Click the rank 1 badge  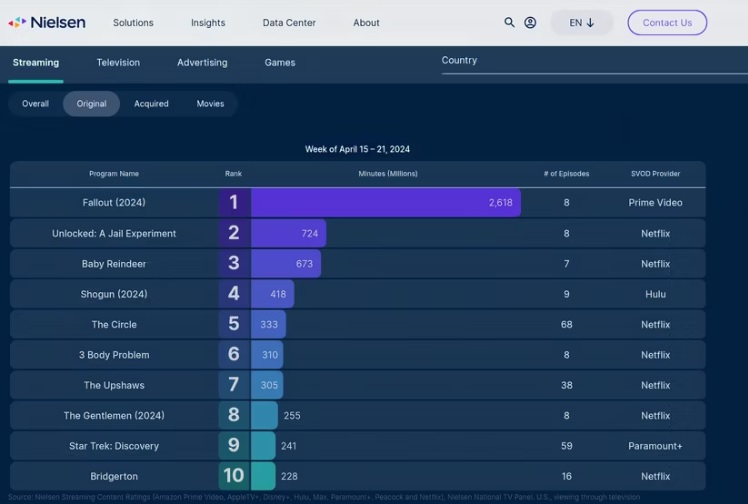pyautogui.click(x=234, y=203)
